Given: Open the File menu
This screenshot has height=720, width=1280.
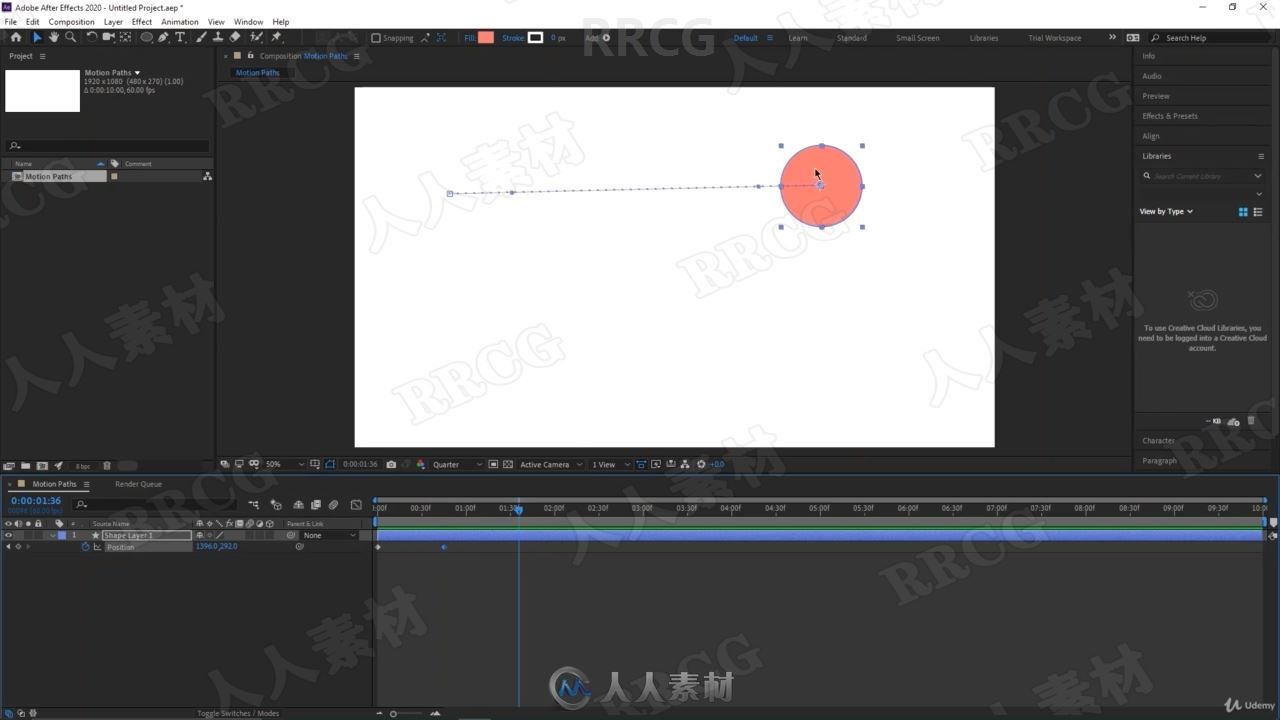Looking at the screenshot, I should 11,21.
